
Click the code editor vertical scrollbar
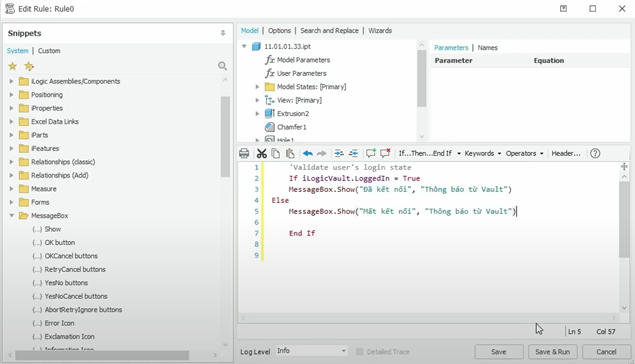(x=624, y=219)
